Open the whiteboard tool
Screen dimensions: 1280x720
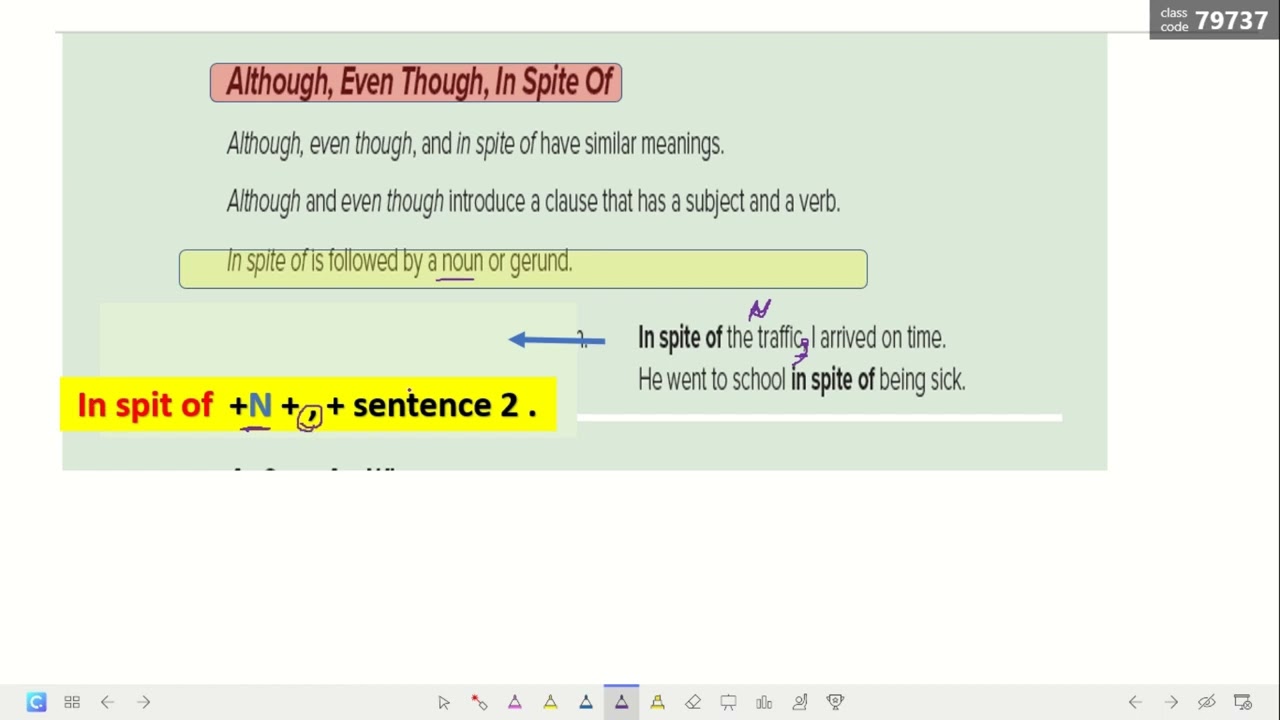[x=728, y=702]
